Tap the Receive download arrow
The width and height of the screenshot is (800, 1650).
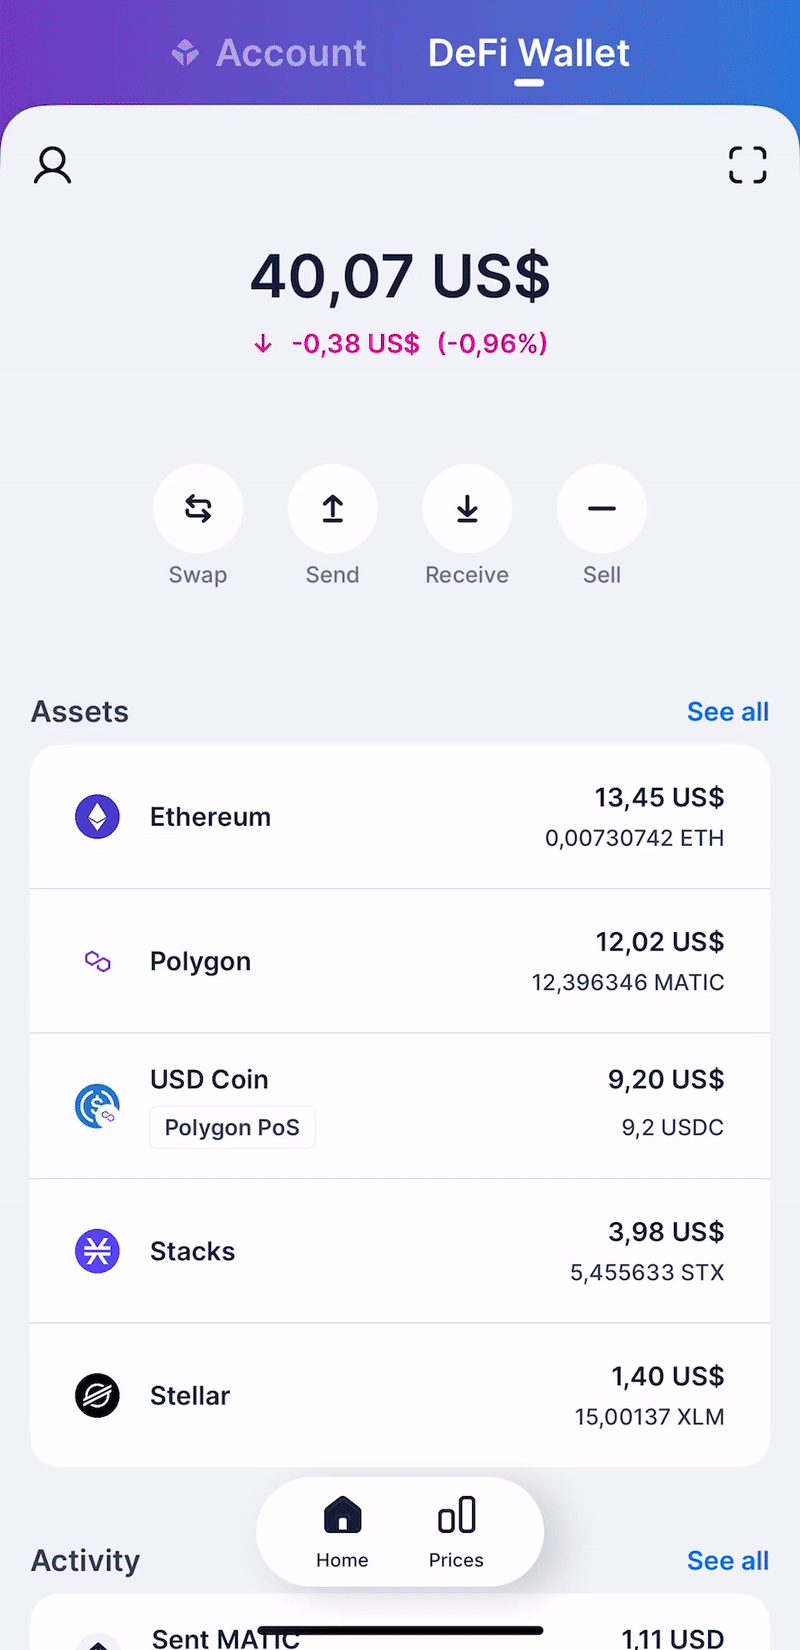click(467, 509)
